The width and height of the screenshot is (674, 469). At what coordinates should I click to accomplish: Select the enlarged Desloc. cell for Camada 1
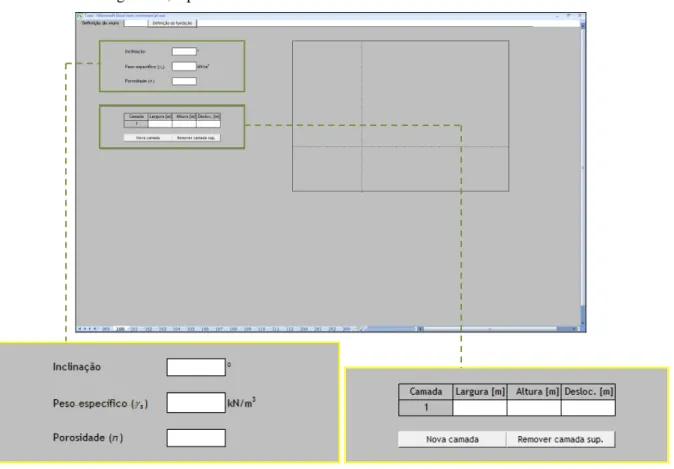[x=588, y=408]
